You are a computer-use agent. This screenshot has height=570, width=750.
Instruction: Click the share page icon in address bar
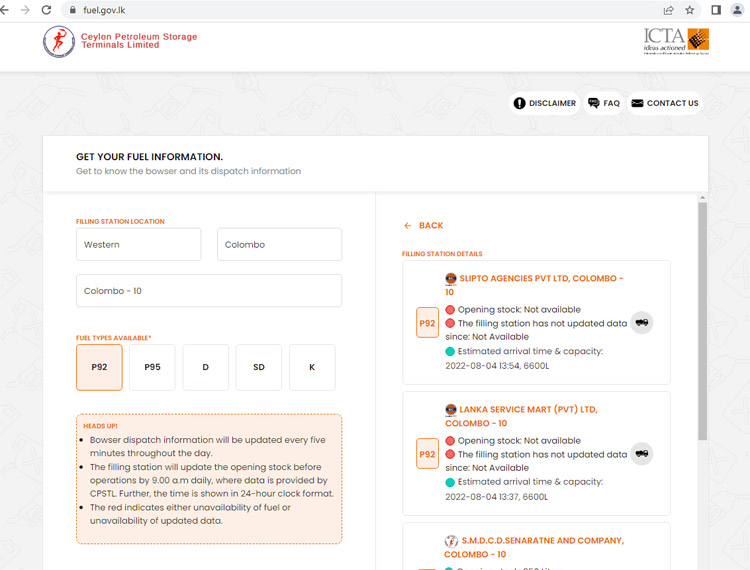(669, 10)
